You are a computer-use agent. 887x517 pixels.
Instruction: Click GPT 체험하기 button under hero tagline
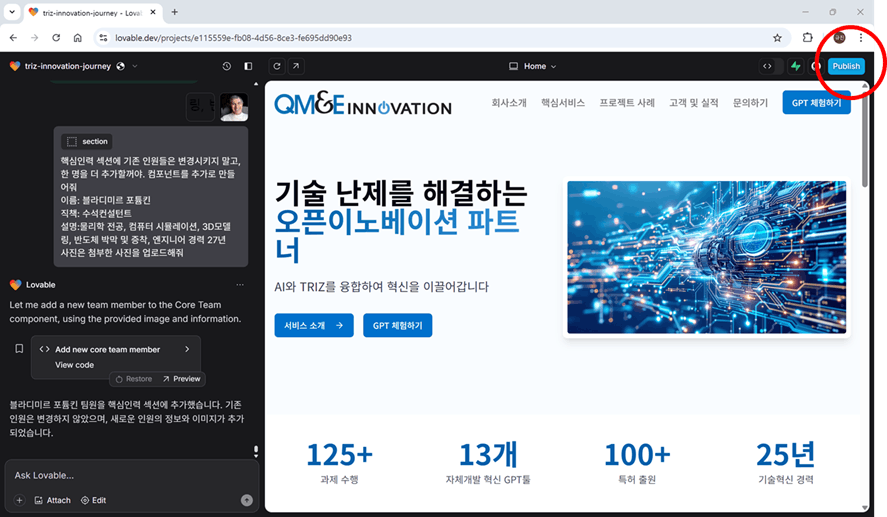point(398,325)
